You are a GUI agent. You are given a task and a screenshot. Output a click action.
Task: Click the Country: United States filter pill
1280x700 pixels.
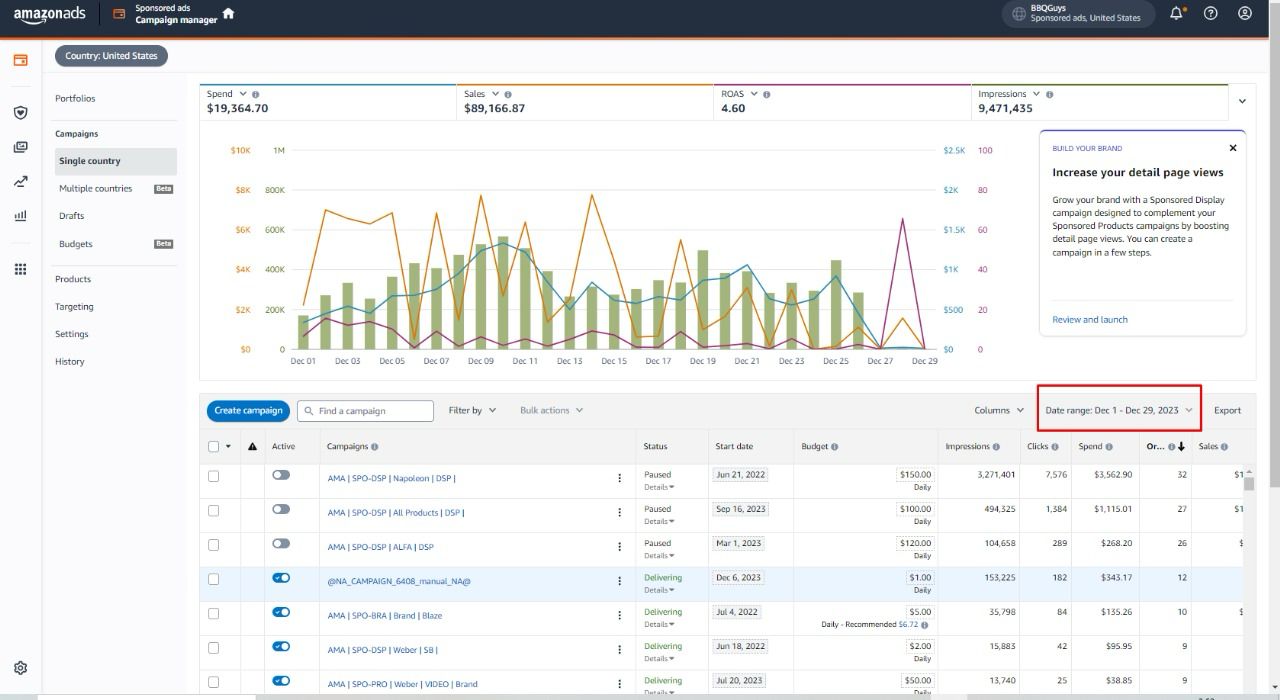point(111,56)
